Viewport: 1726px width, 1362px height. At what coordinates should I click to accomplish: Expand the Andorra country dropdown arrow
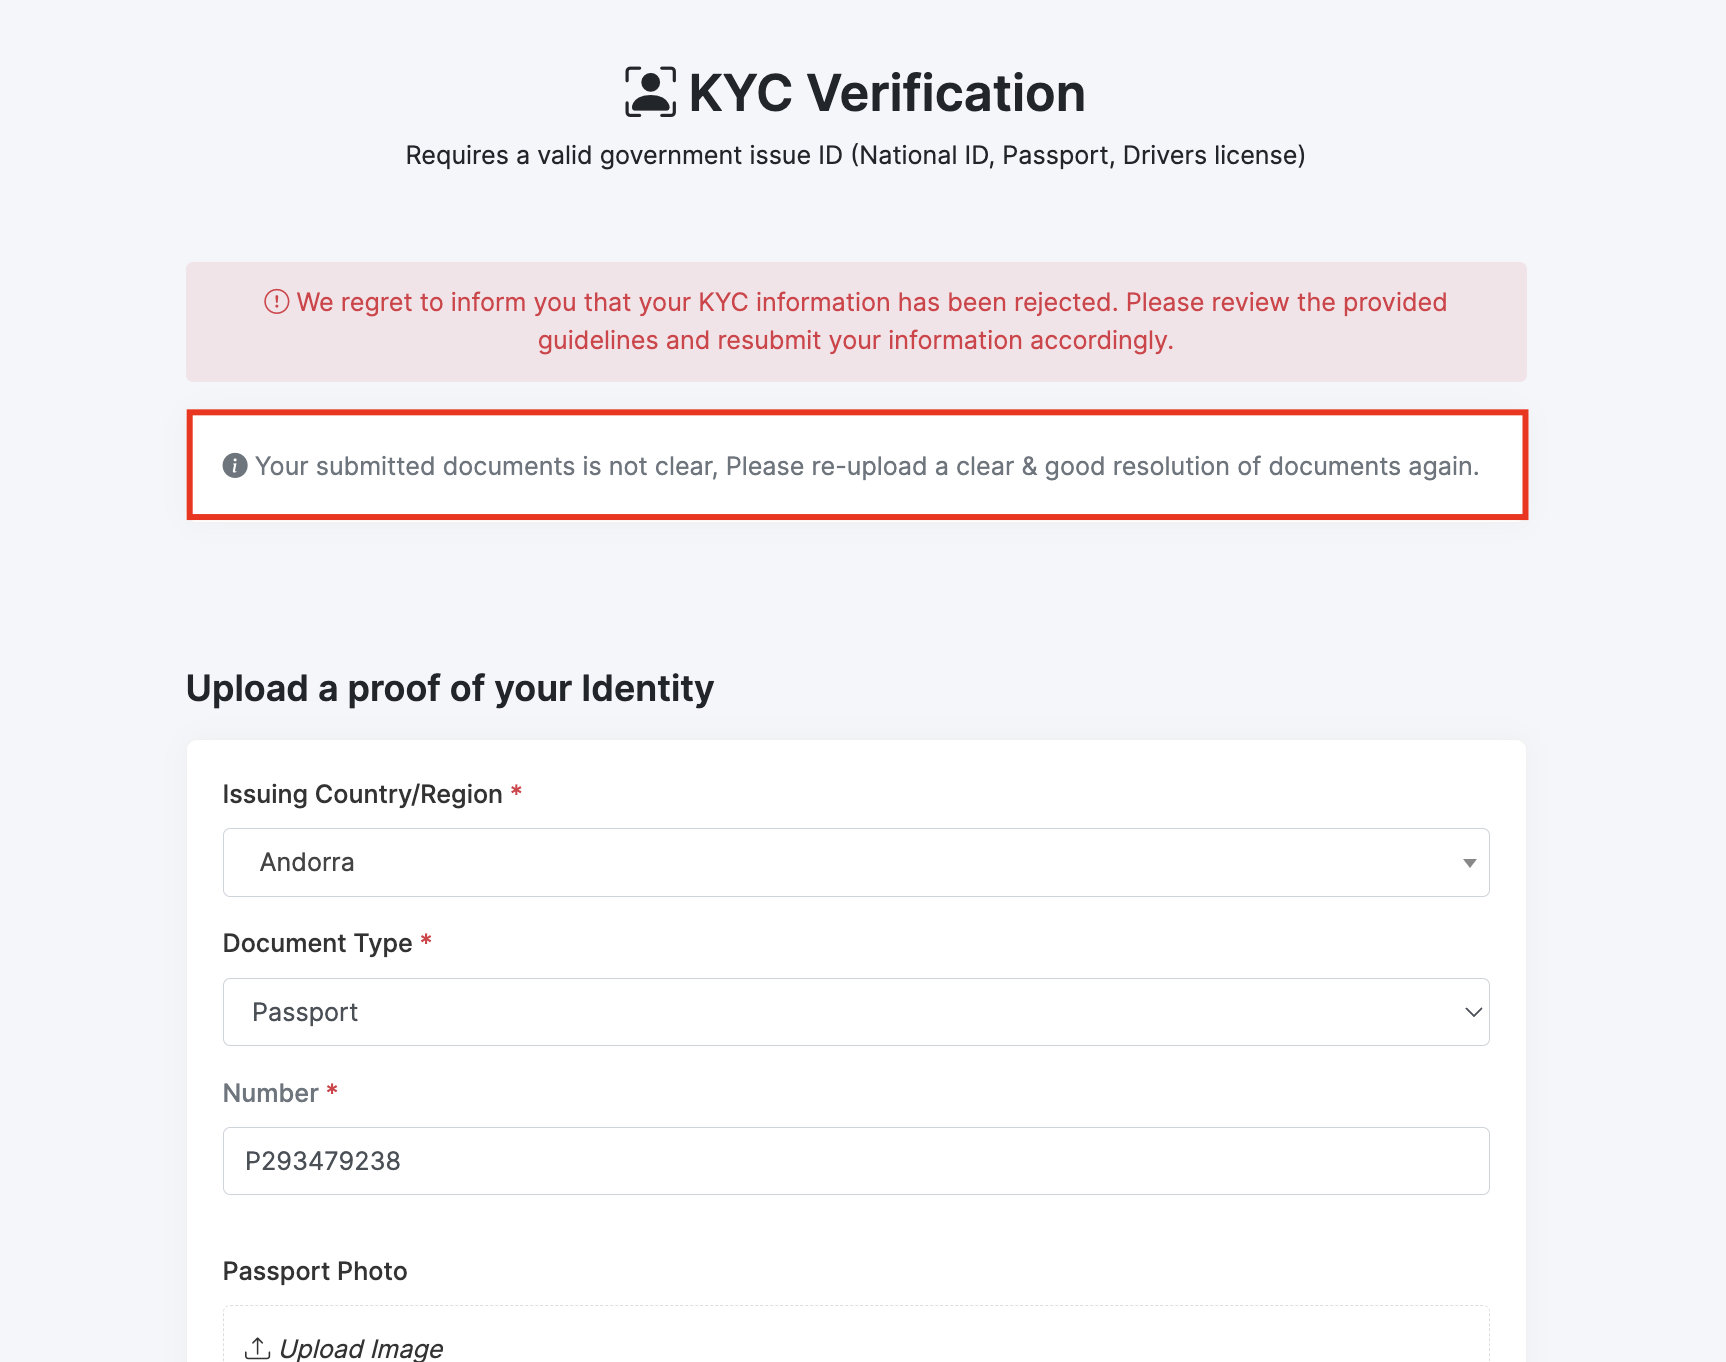pos(1469,863)
